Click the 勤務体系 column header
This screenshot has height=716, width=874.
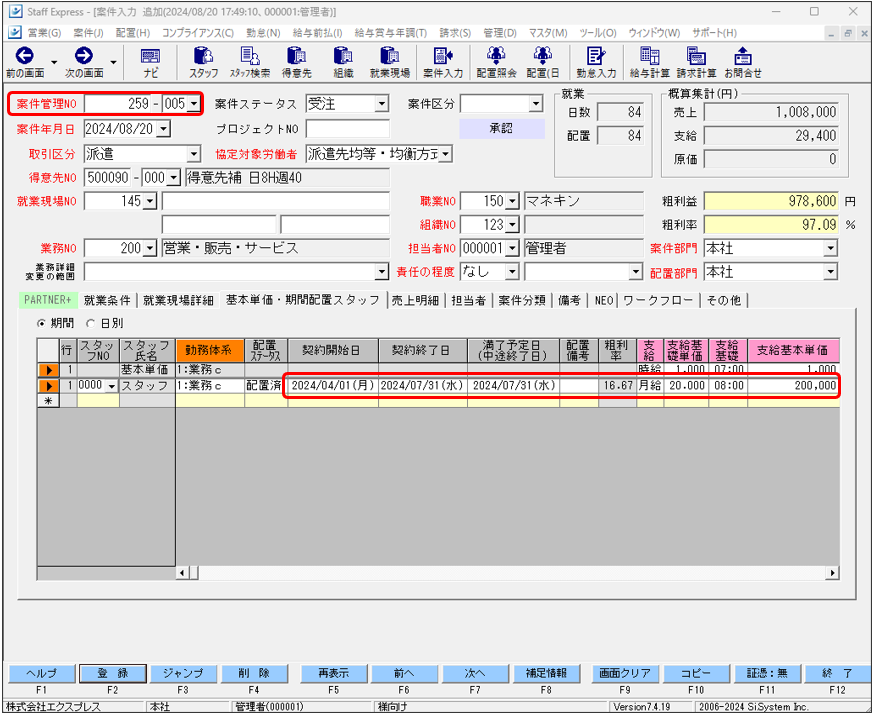[210, 350]
